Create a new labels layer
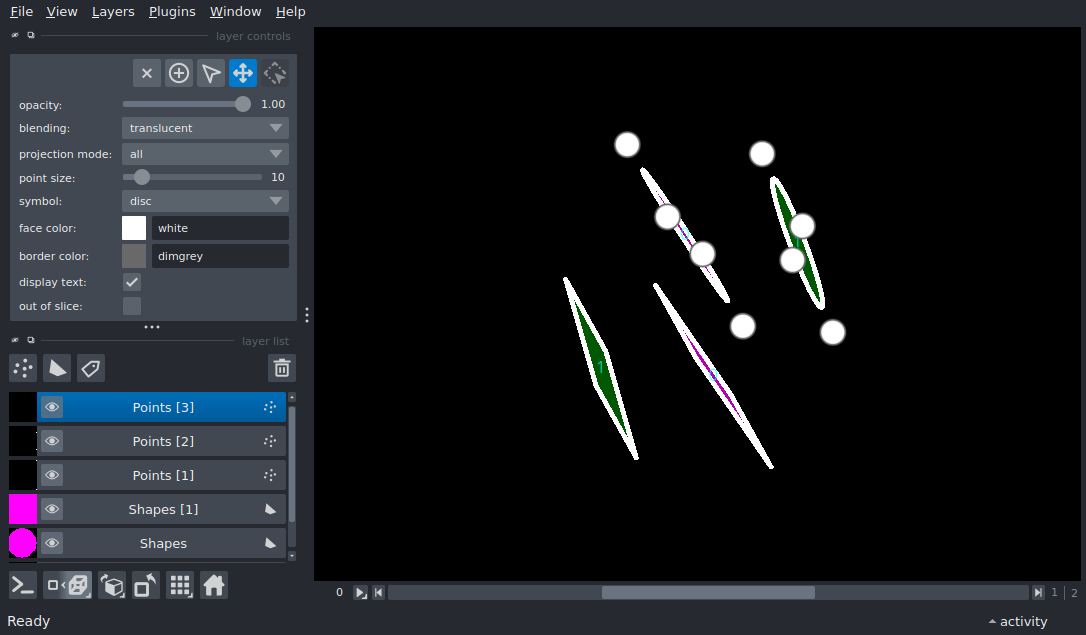 point(91,368)
